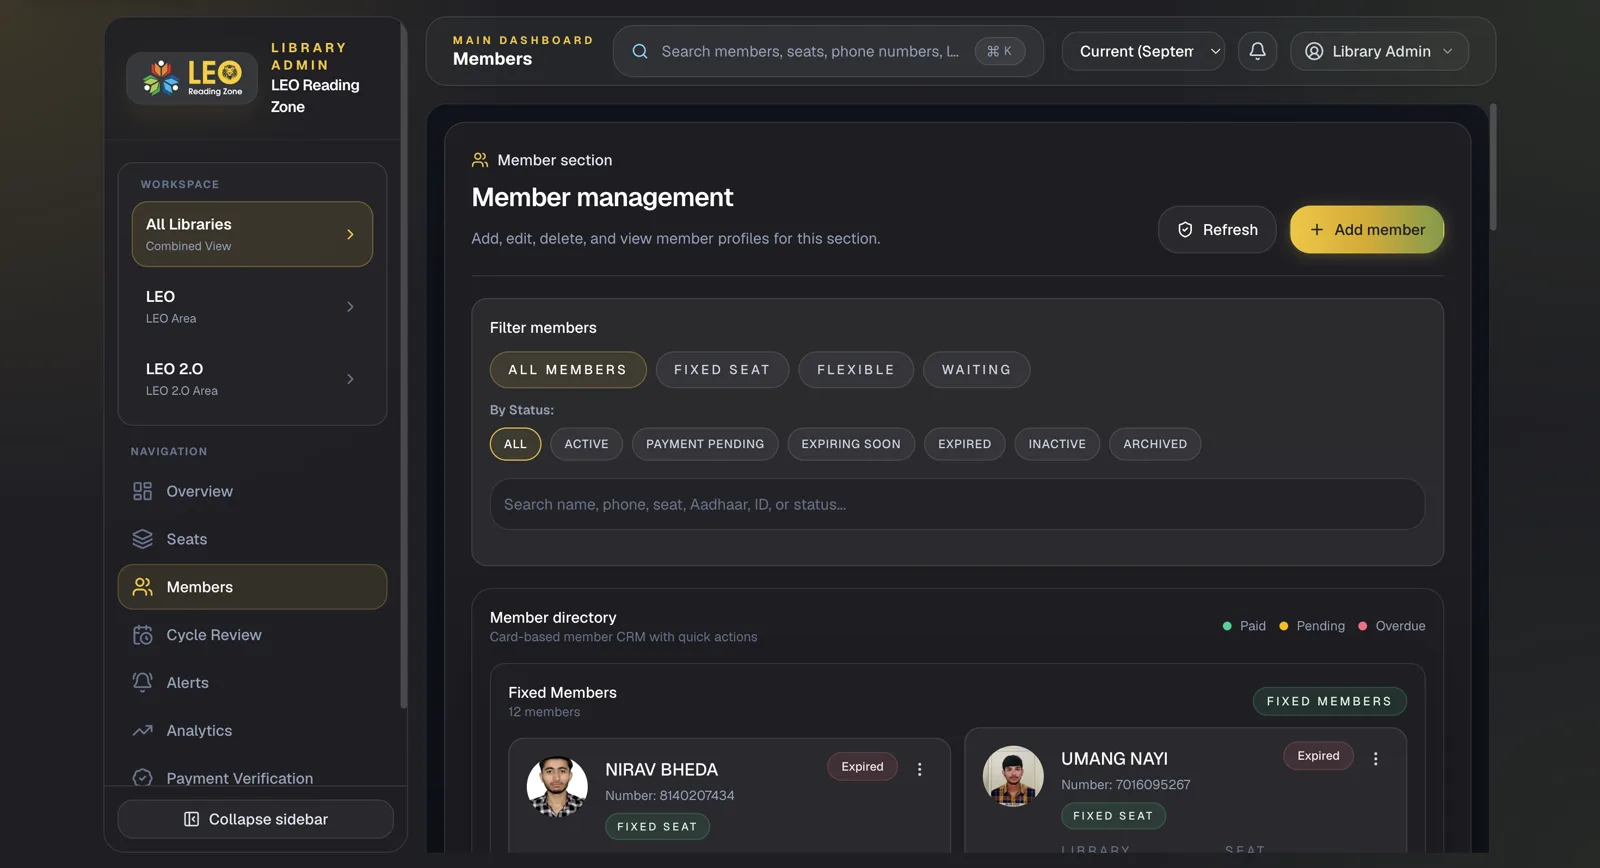
Task: Click the LEO Reading Zone logo
Action: click(x=192, y=78)
